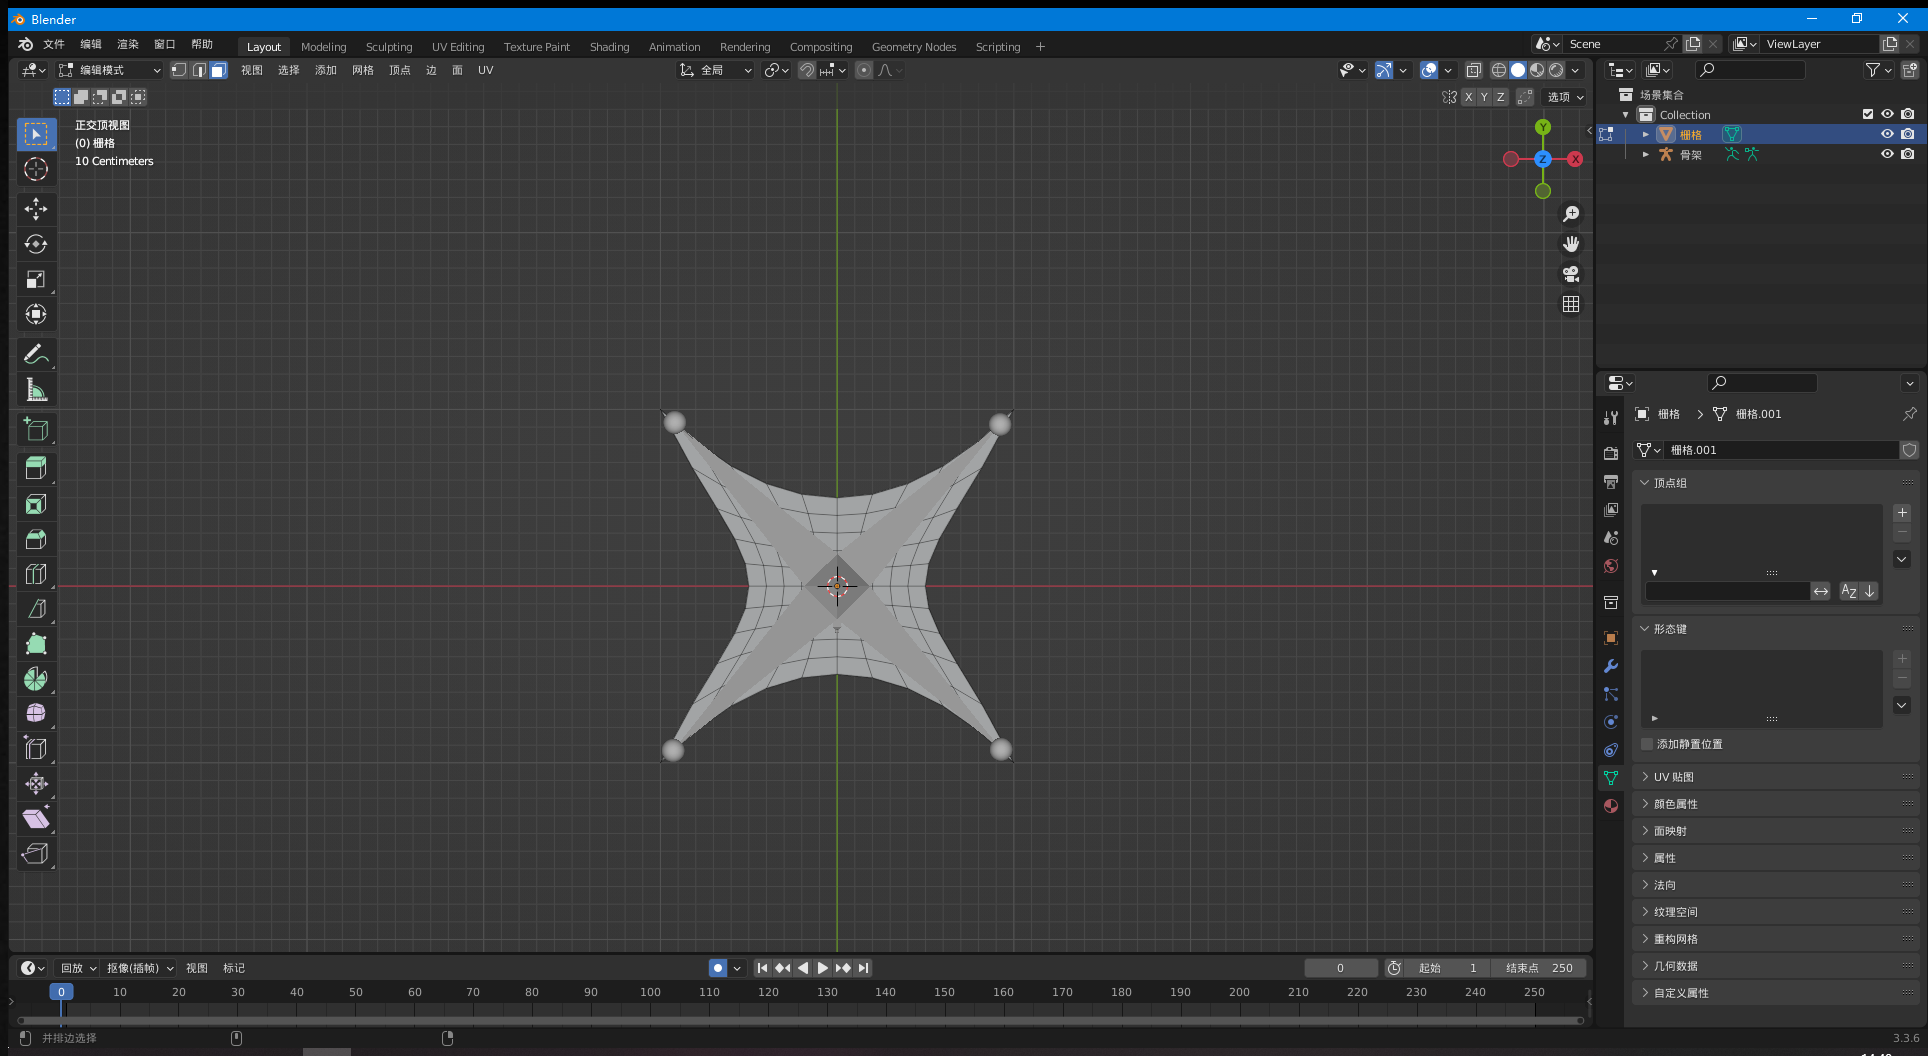Select the Knife tool
This screenshot has height=1056, width=1928.
coord(36,609)
